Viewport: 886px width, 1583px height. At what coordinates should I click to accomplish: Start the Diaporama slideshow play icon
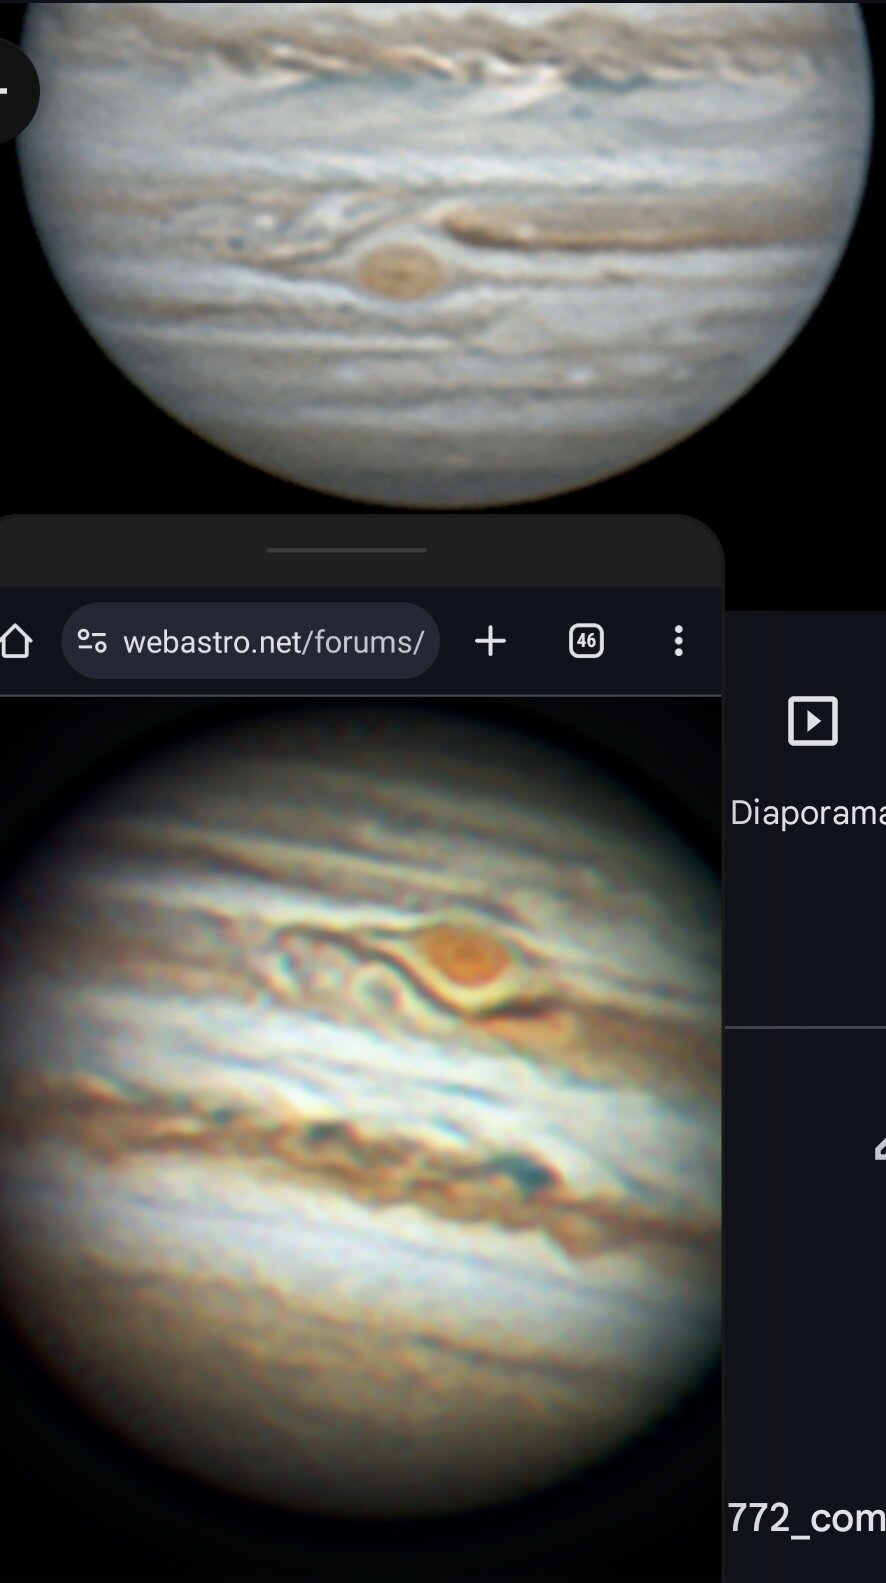coord(813,721)
